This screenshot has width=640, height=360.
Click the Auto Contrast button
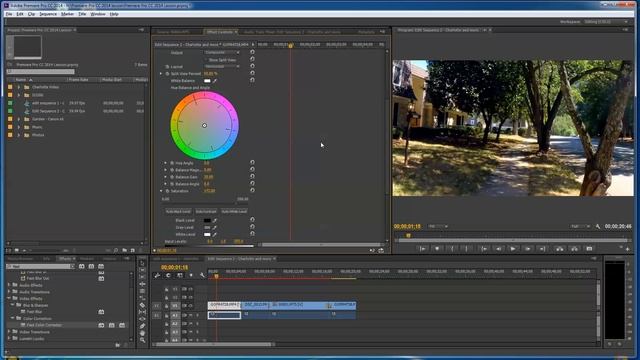(206, 211)
